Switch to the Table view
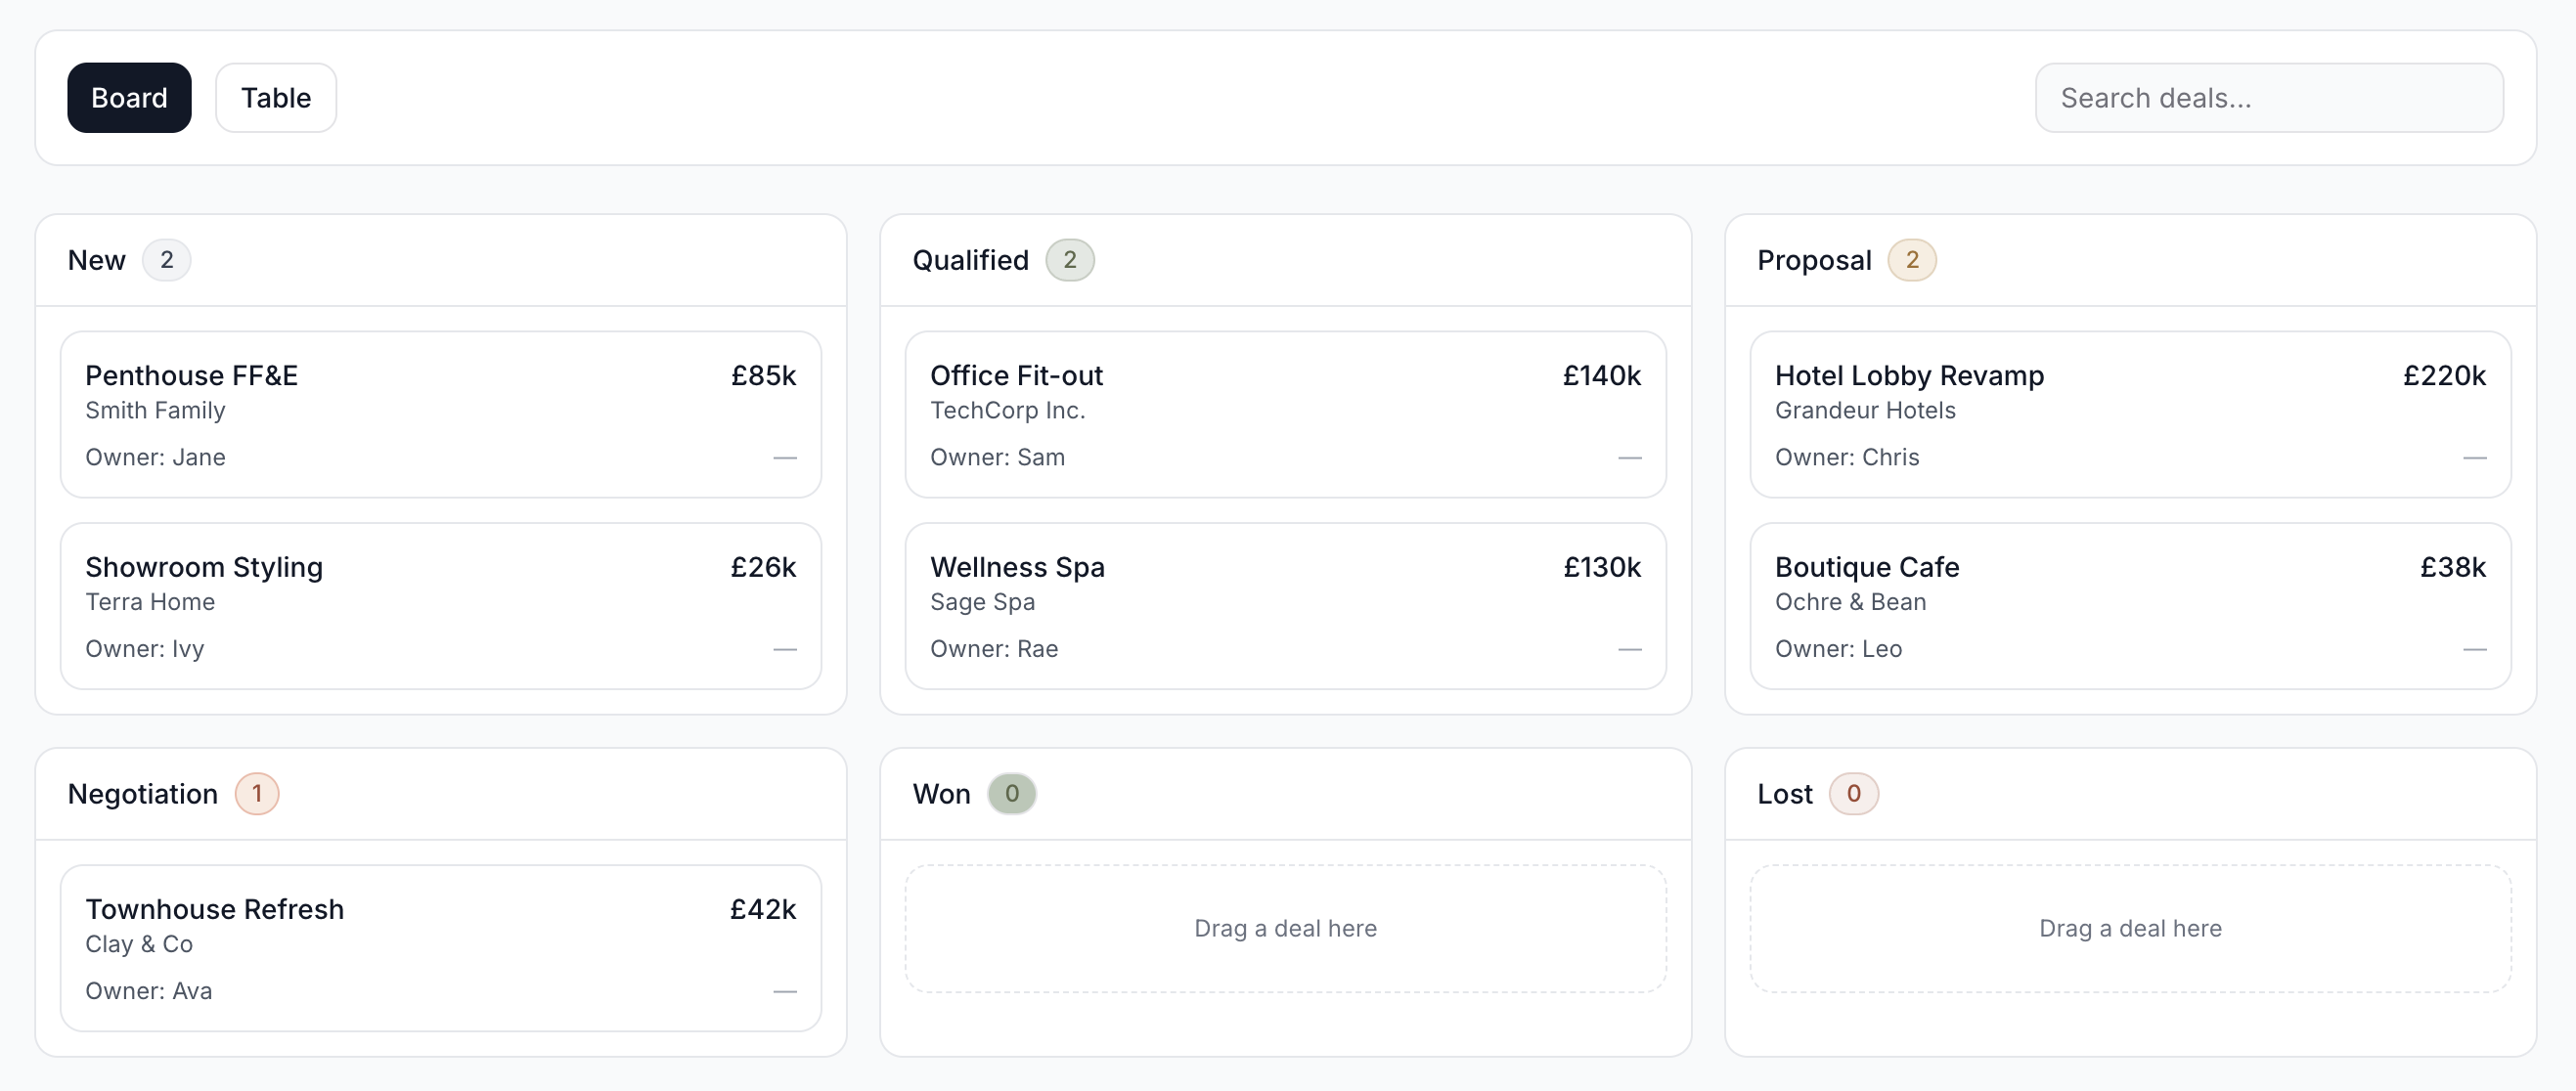Screen dimensions: 2576x1091 (275, 97)
